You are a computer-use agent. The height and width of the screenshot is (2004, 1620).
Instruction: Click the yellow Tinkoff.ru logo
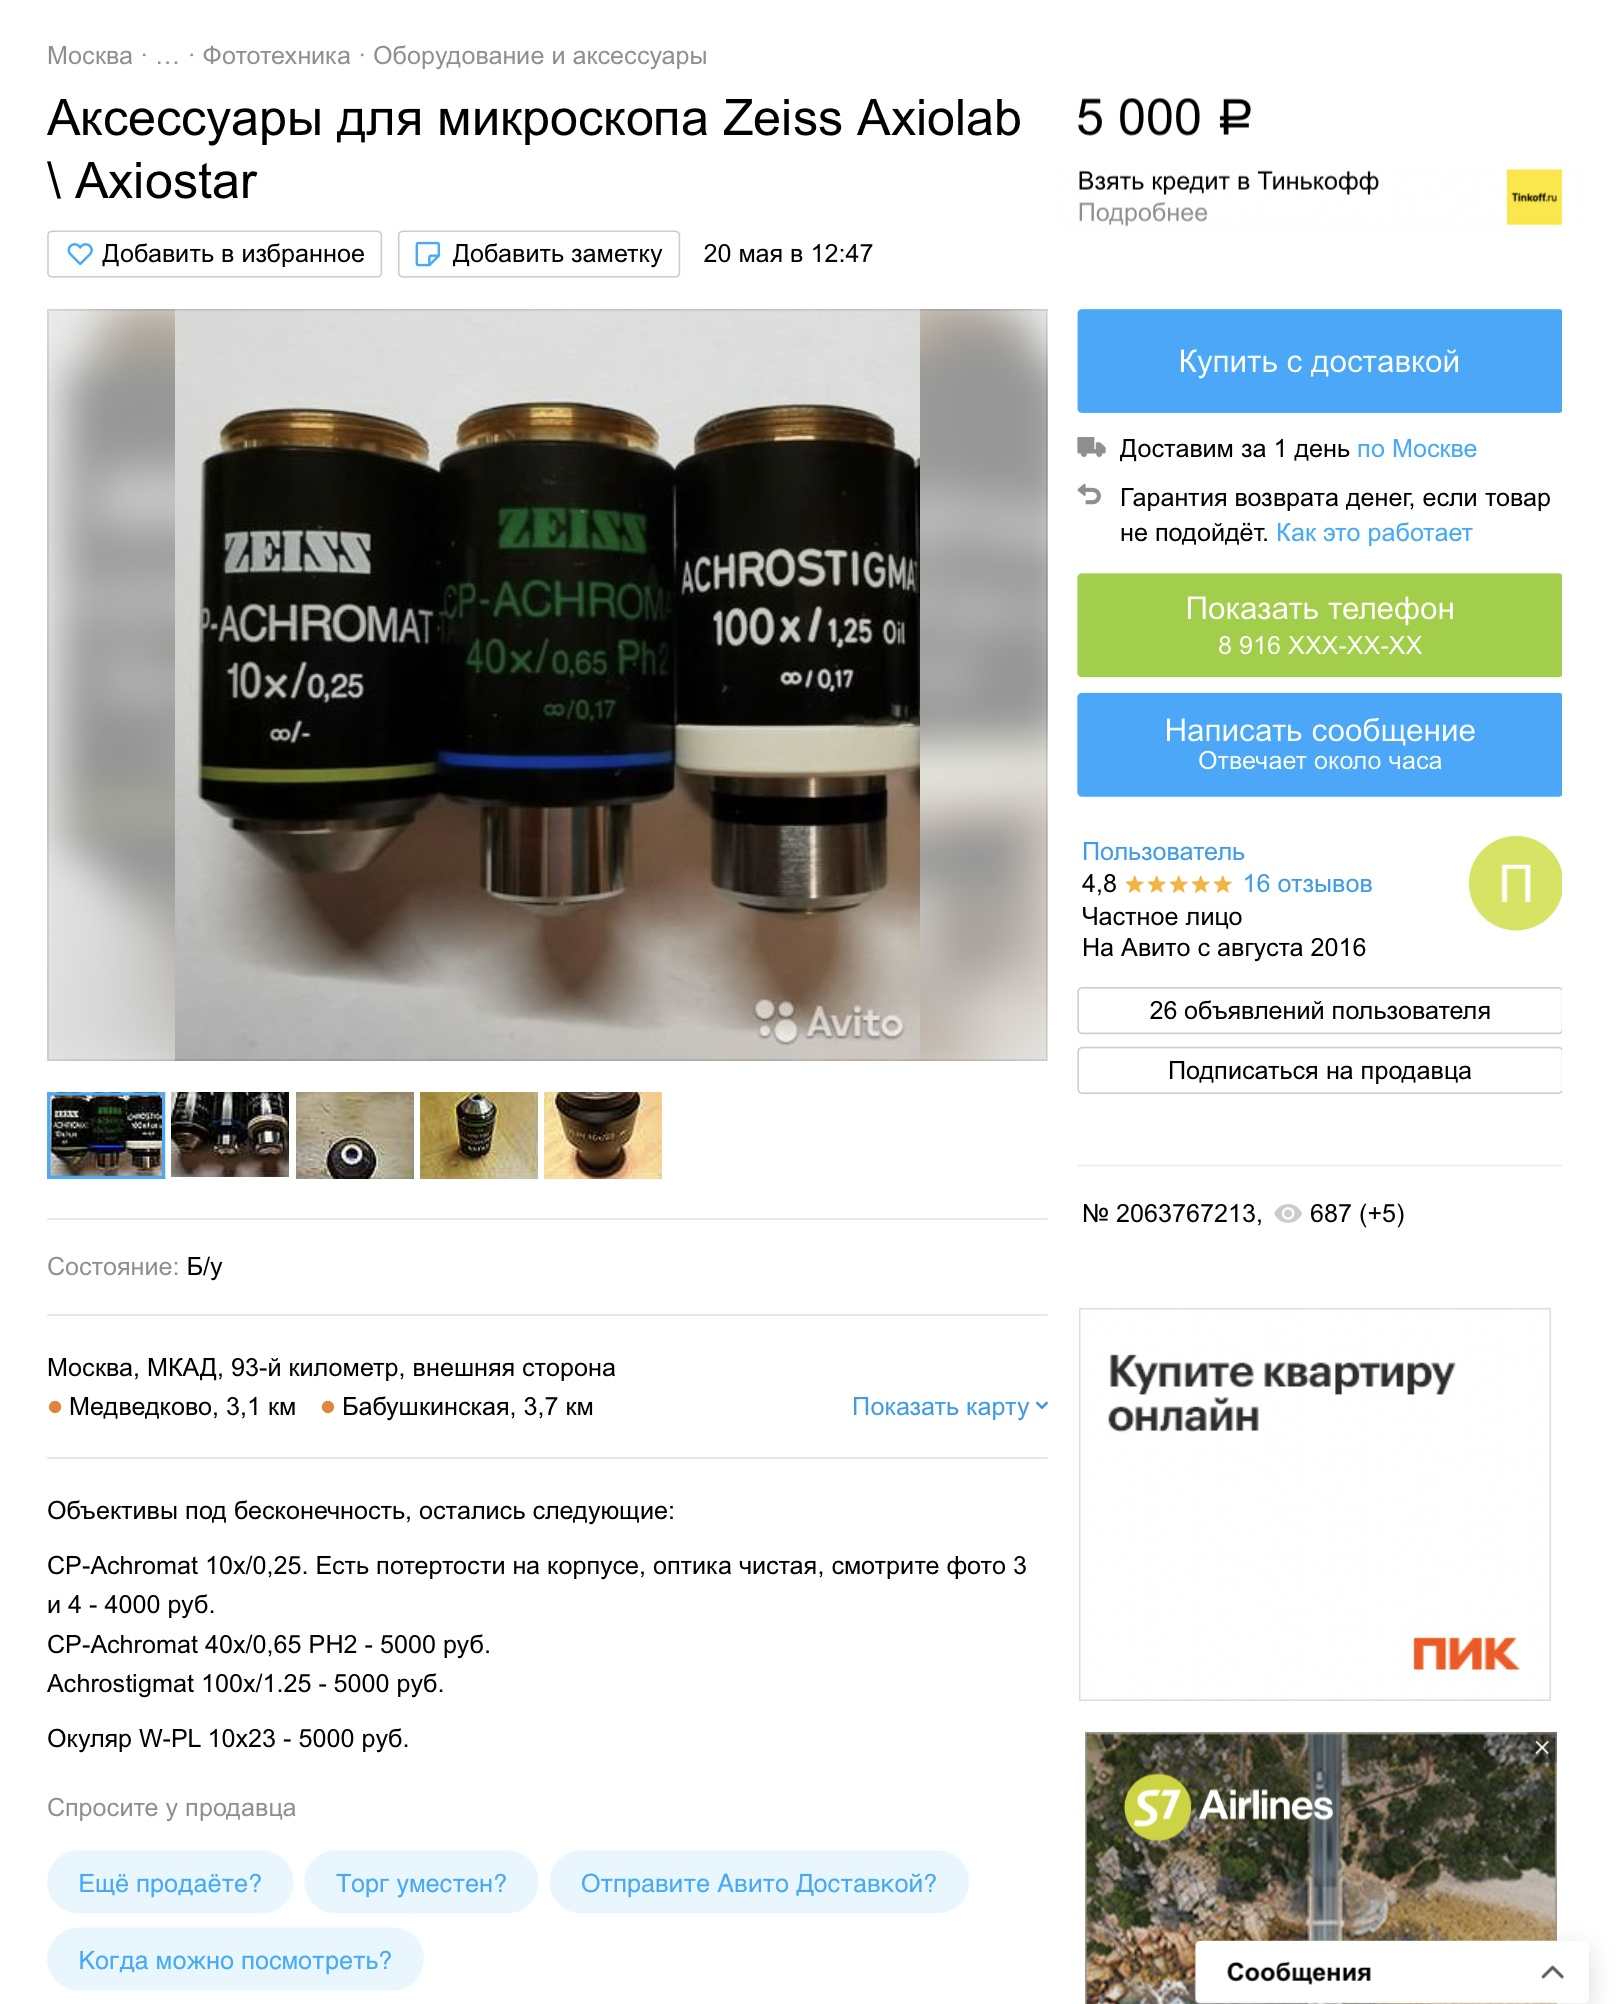pyautogui.click(x=1533, y=197)
